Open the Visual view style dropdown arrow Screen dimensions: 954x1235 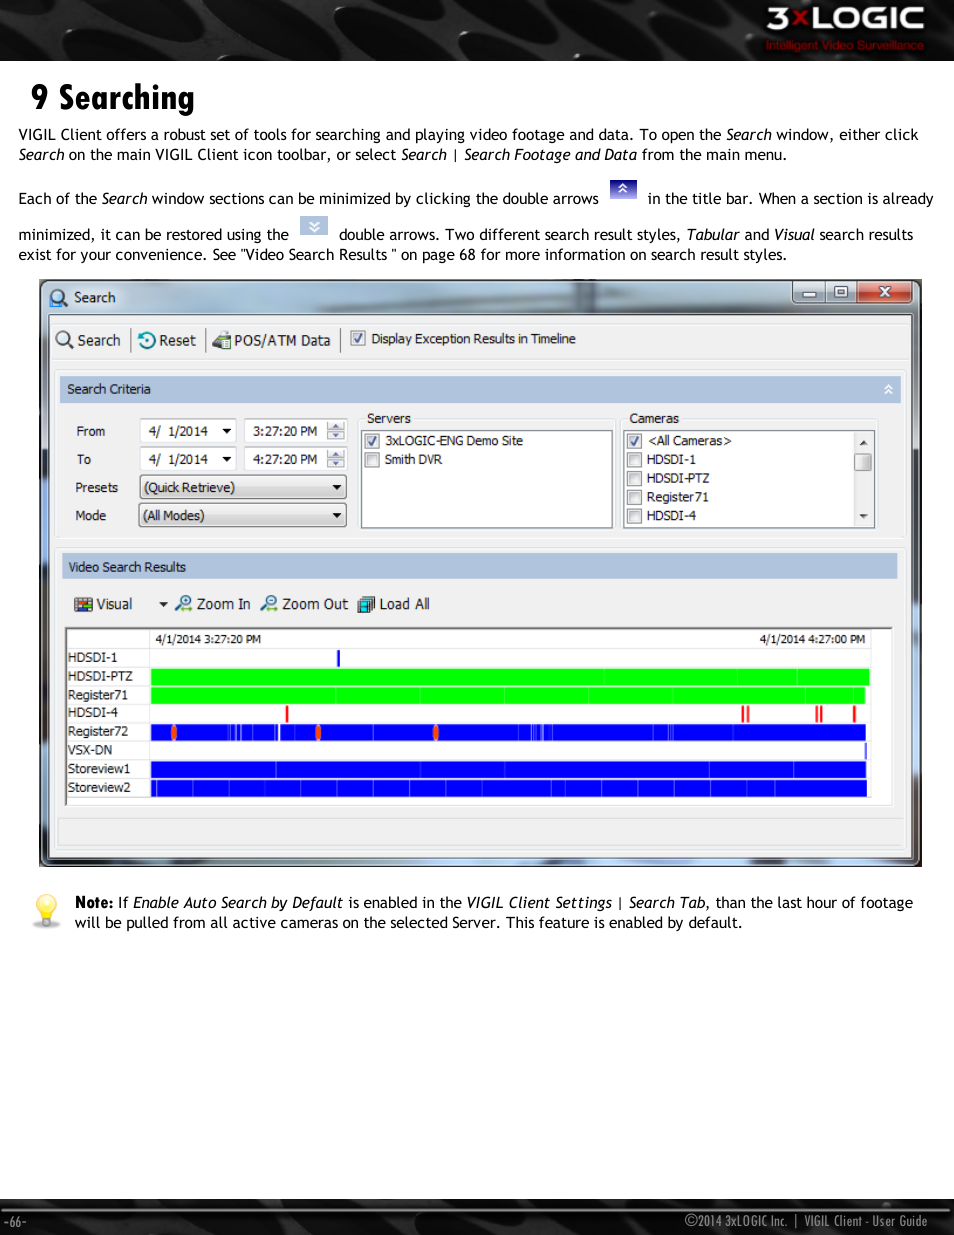pyautogui.click(x=163, y=604)
